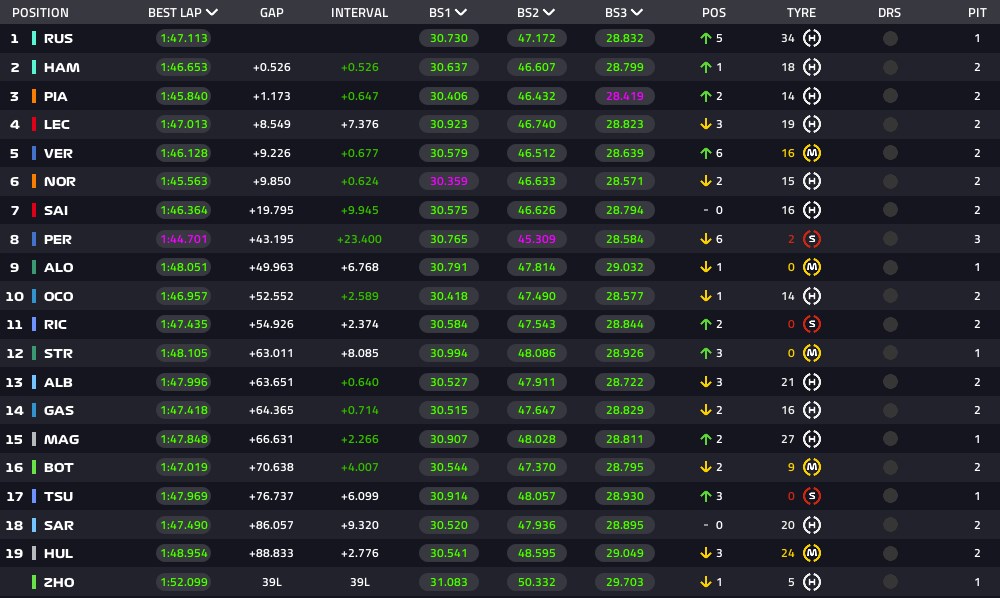
Task: Click ALO's BS2 time 47.814
Action: pos(536,268)
